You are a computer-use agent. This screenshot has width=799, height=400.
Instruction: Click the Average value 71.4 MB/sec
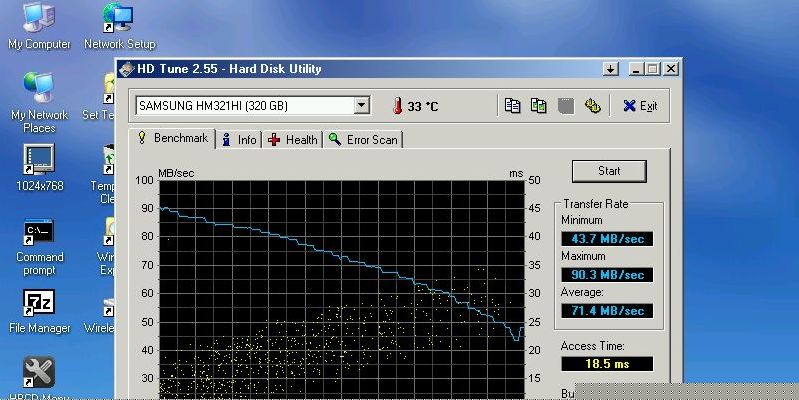coord(607,311)
